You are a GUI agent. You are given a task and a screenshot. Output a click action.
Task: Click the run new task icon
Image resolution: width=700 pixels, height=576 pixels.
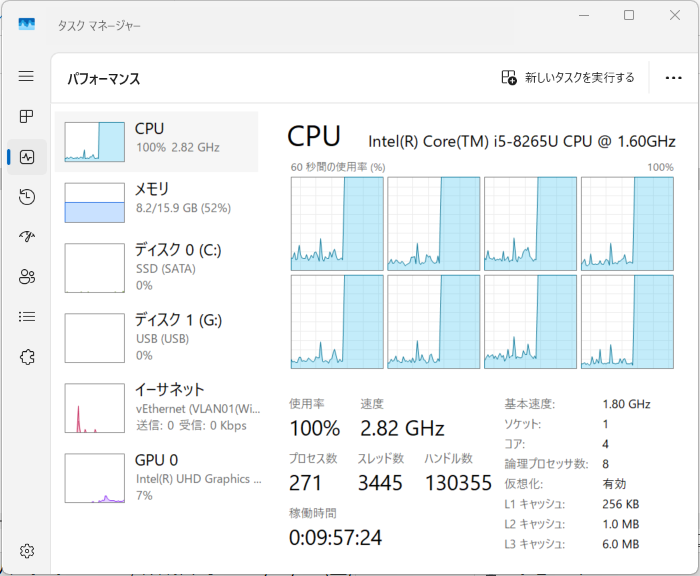tap(508, 78)
